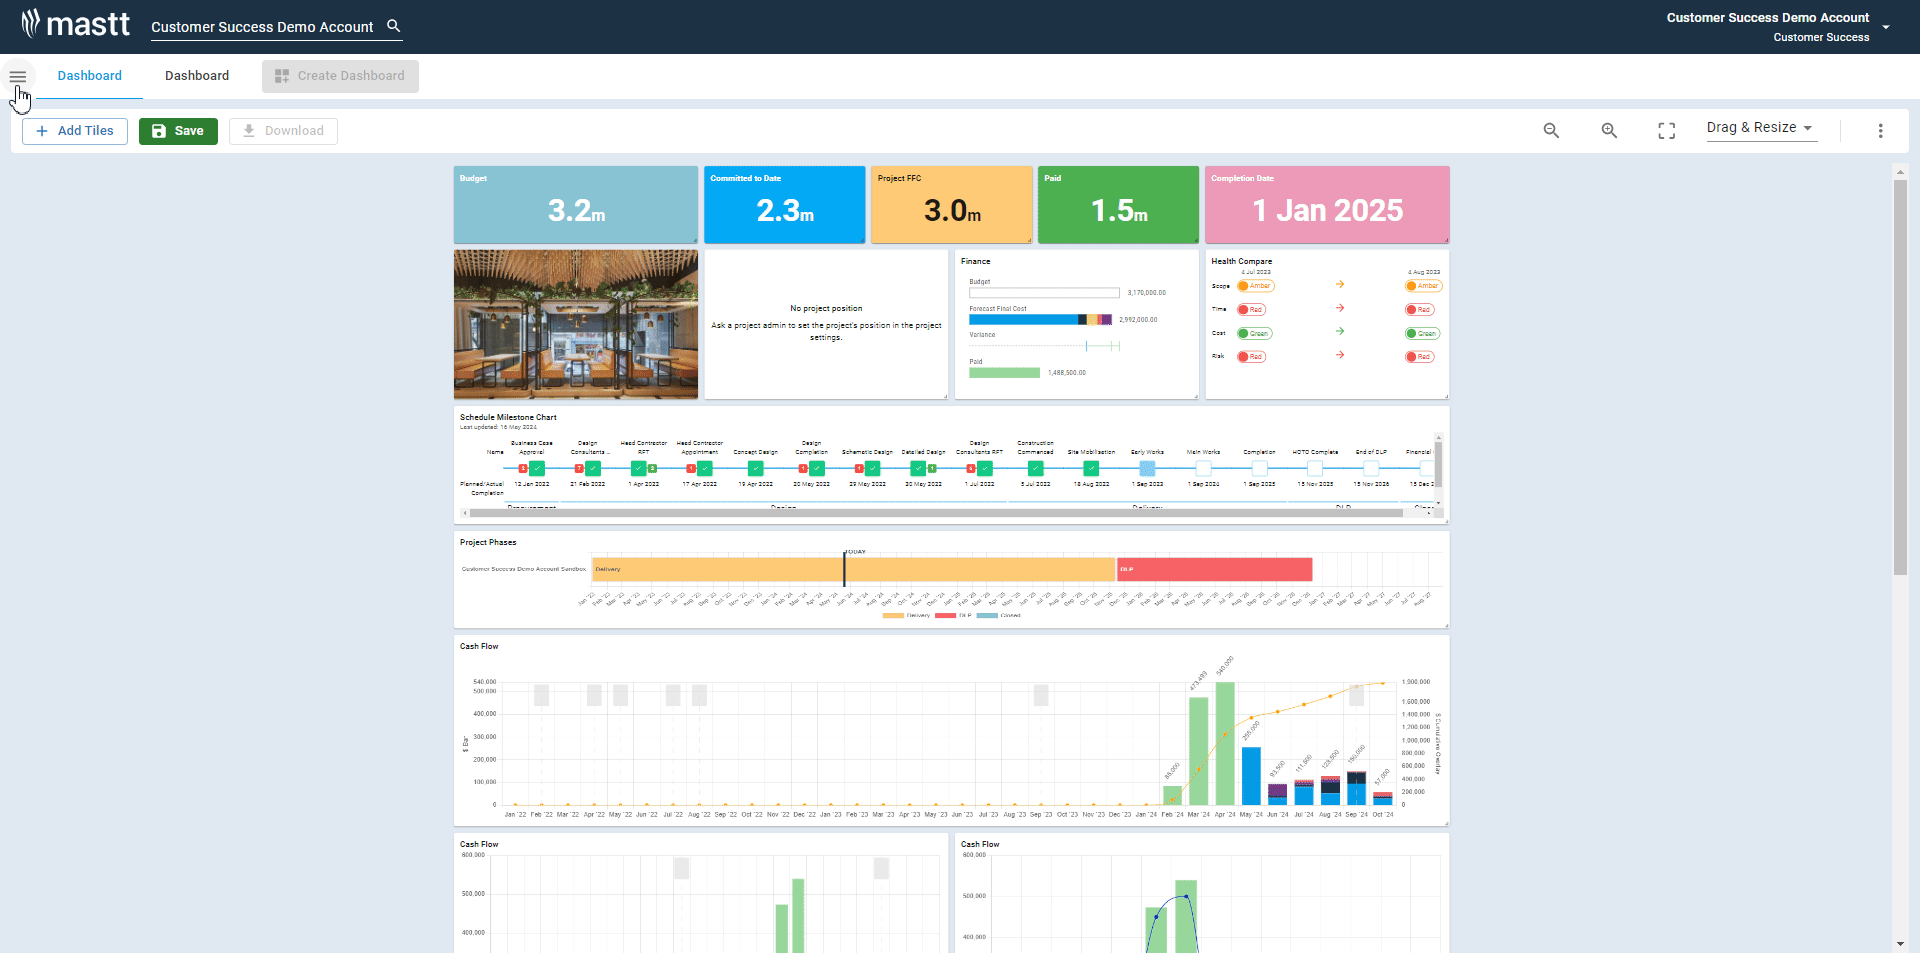This screenshot has height=953, width=1920.
Task: Select the second Dashboard tab
Action: 197,76
